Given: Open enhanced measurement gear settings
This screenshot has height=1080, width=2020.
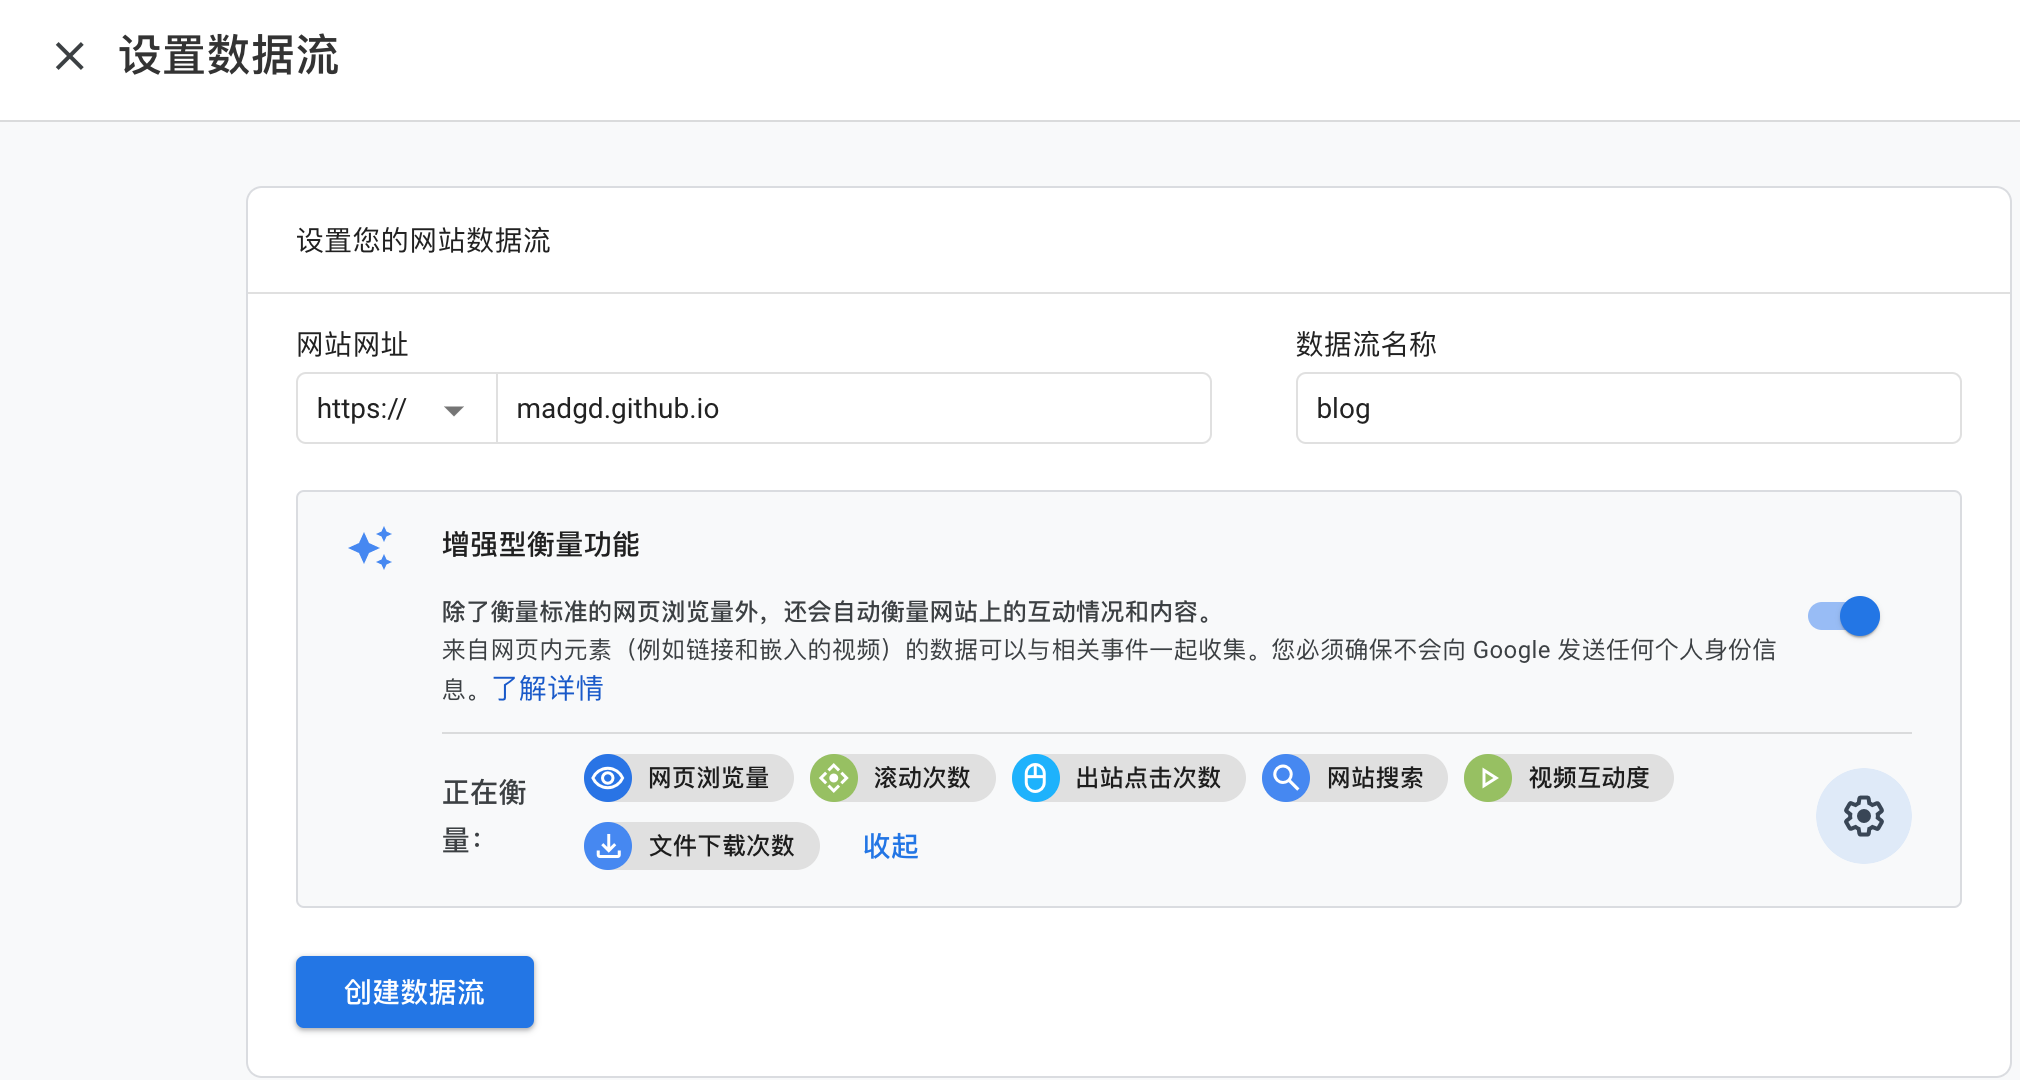Looking at the screenshot, I should [1863, 816].
